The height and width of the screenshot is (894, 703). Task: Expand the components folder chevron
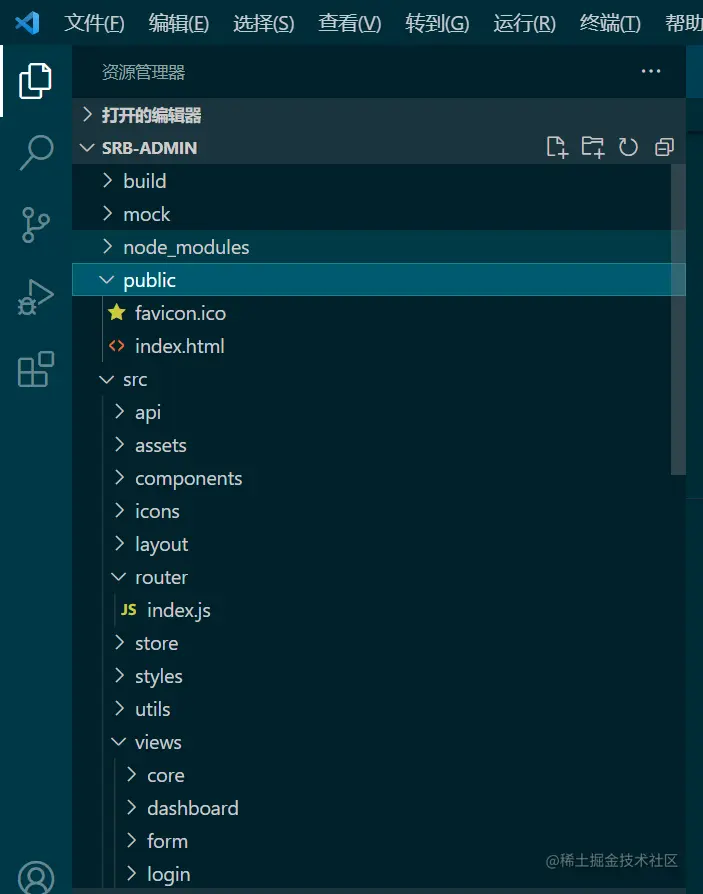click(119, 478)
